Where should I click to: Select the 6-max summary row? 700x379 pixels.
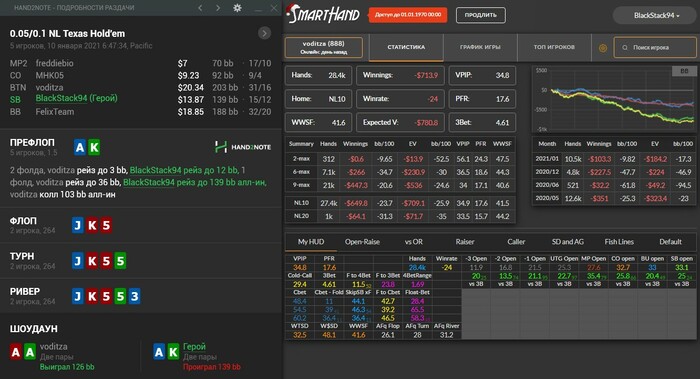coord(400,172)
